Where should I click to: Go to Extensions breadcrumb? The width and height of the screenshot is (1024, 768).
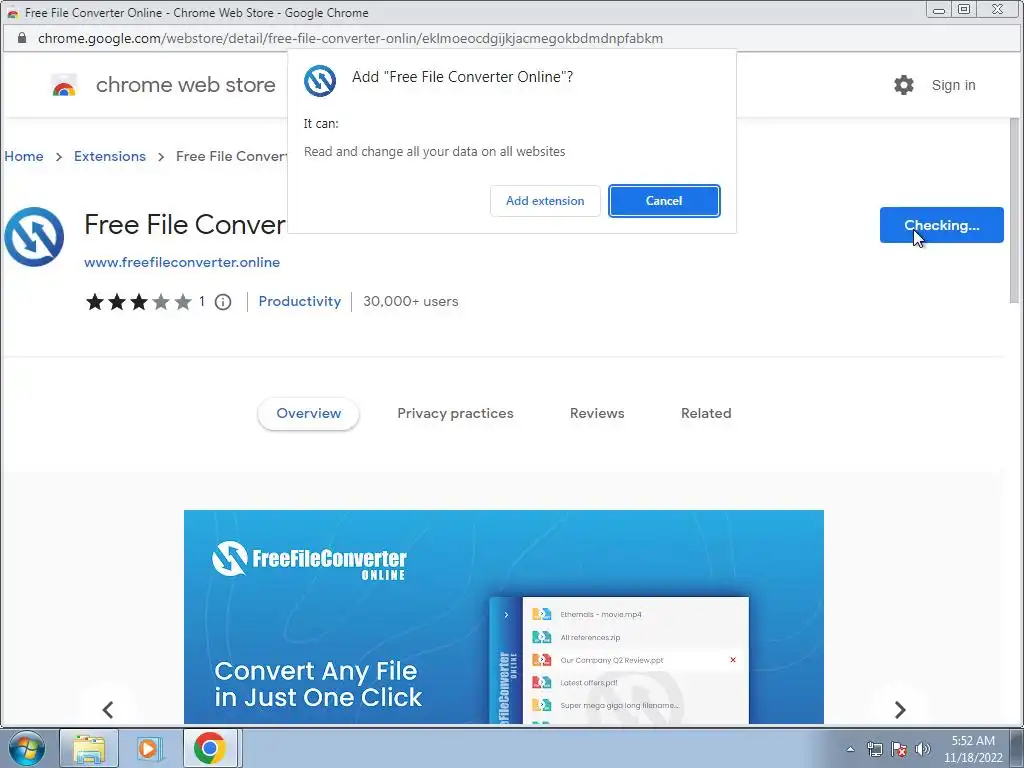(110, 156)
